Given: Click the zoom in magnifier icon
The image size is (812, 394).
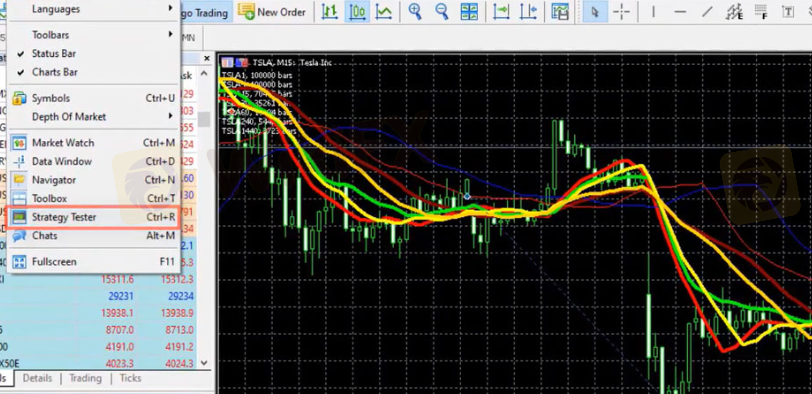Looking at the screenshot, I should tap(415, 11).
